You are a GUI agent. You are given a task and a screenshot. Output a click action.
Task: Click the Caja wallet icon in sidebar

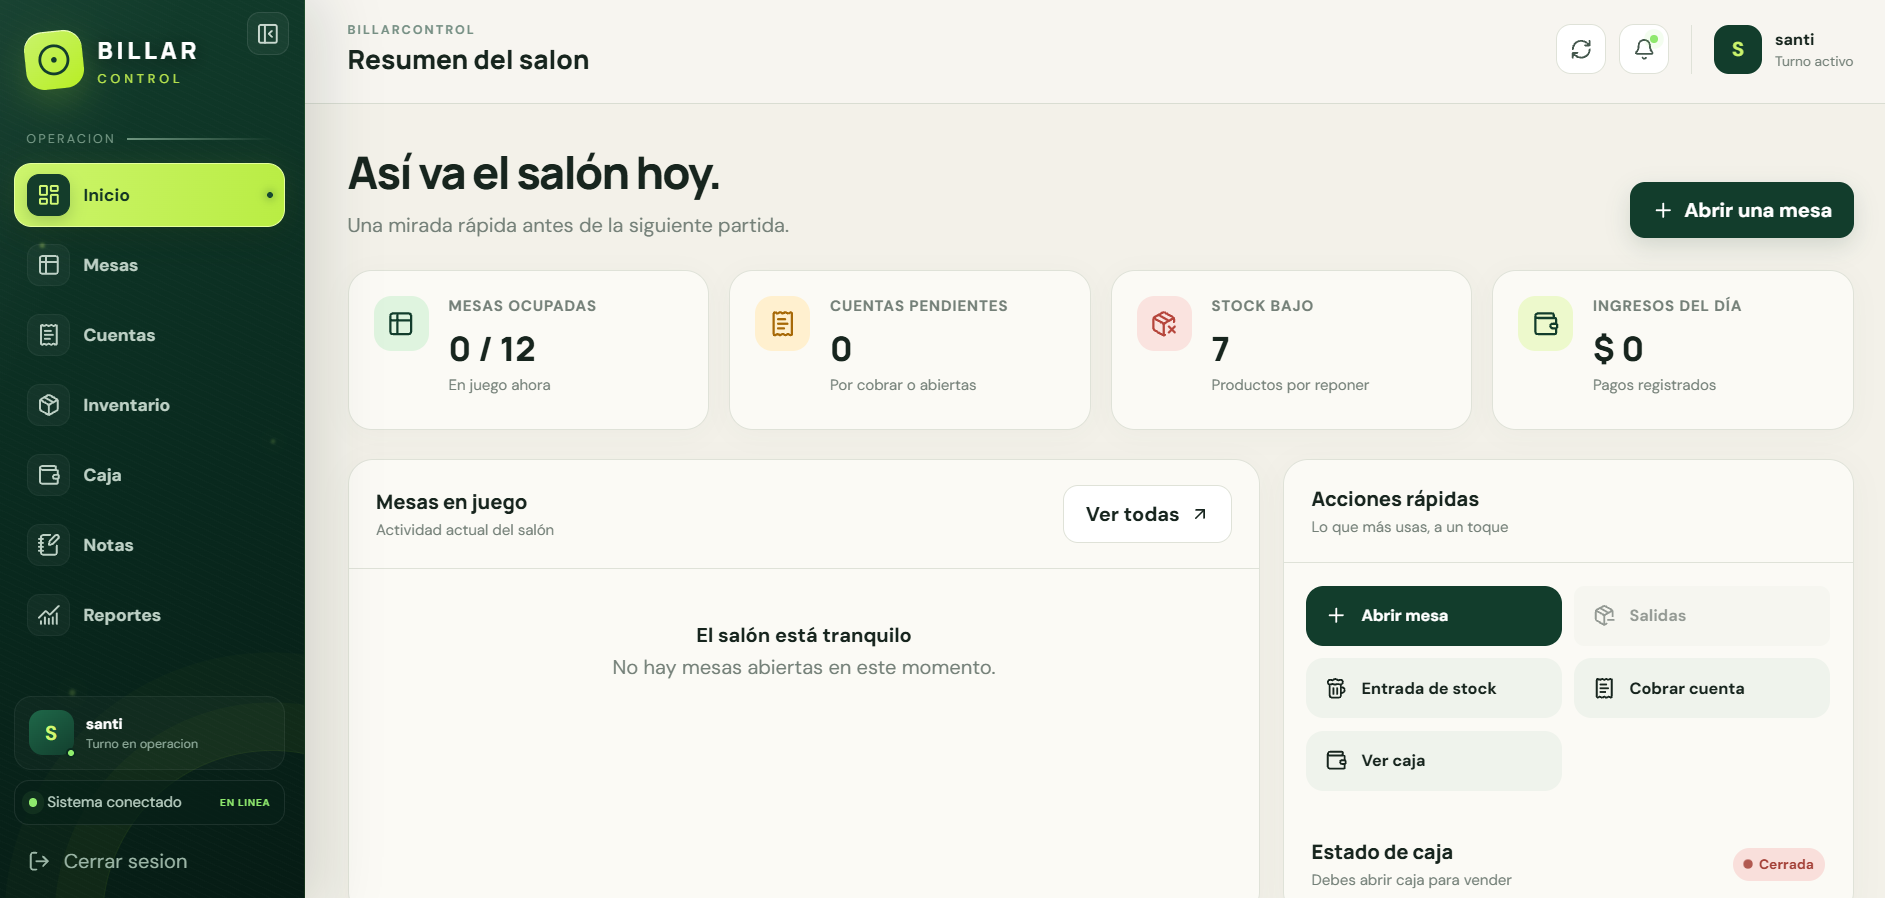click(49, 475)
